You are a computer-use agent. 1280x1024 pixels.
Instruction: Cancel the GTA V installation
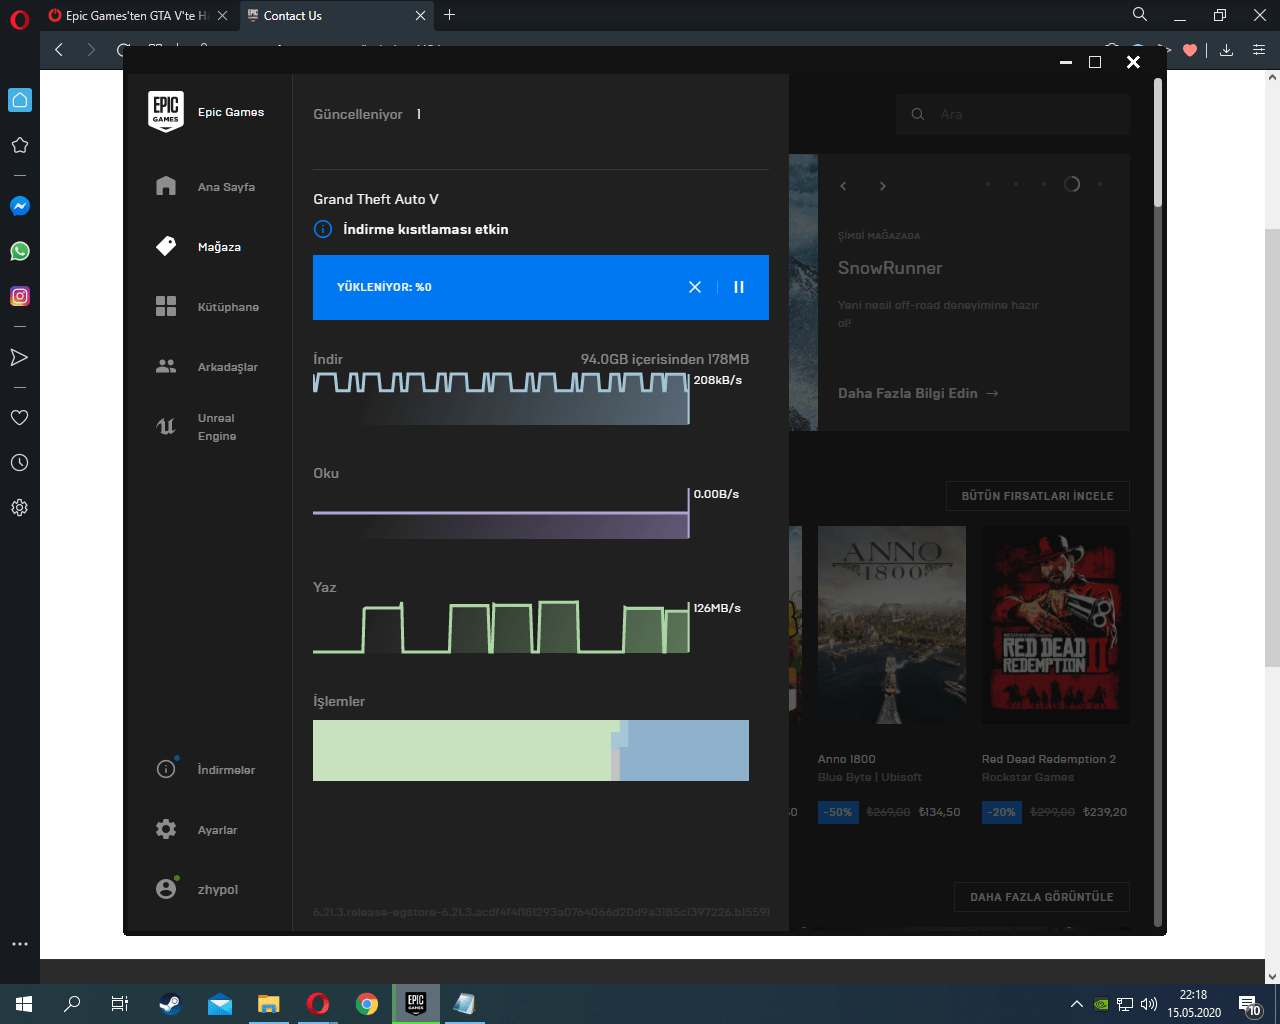pos(695,287)
